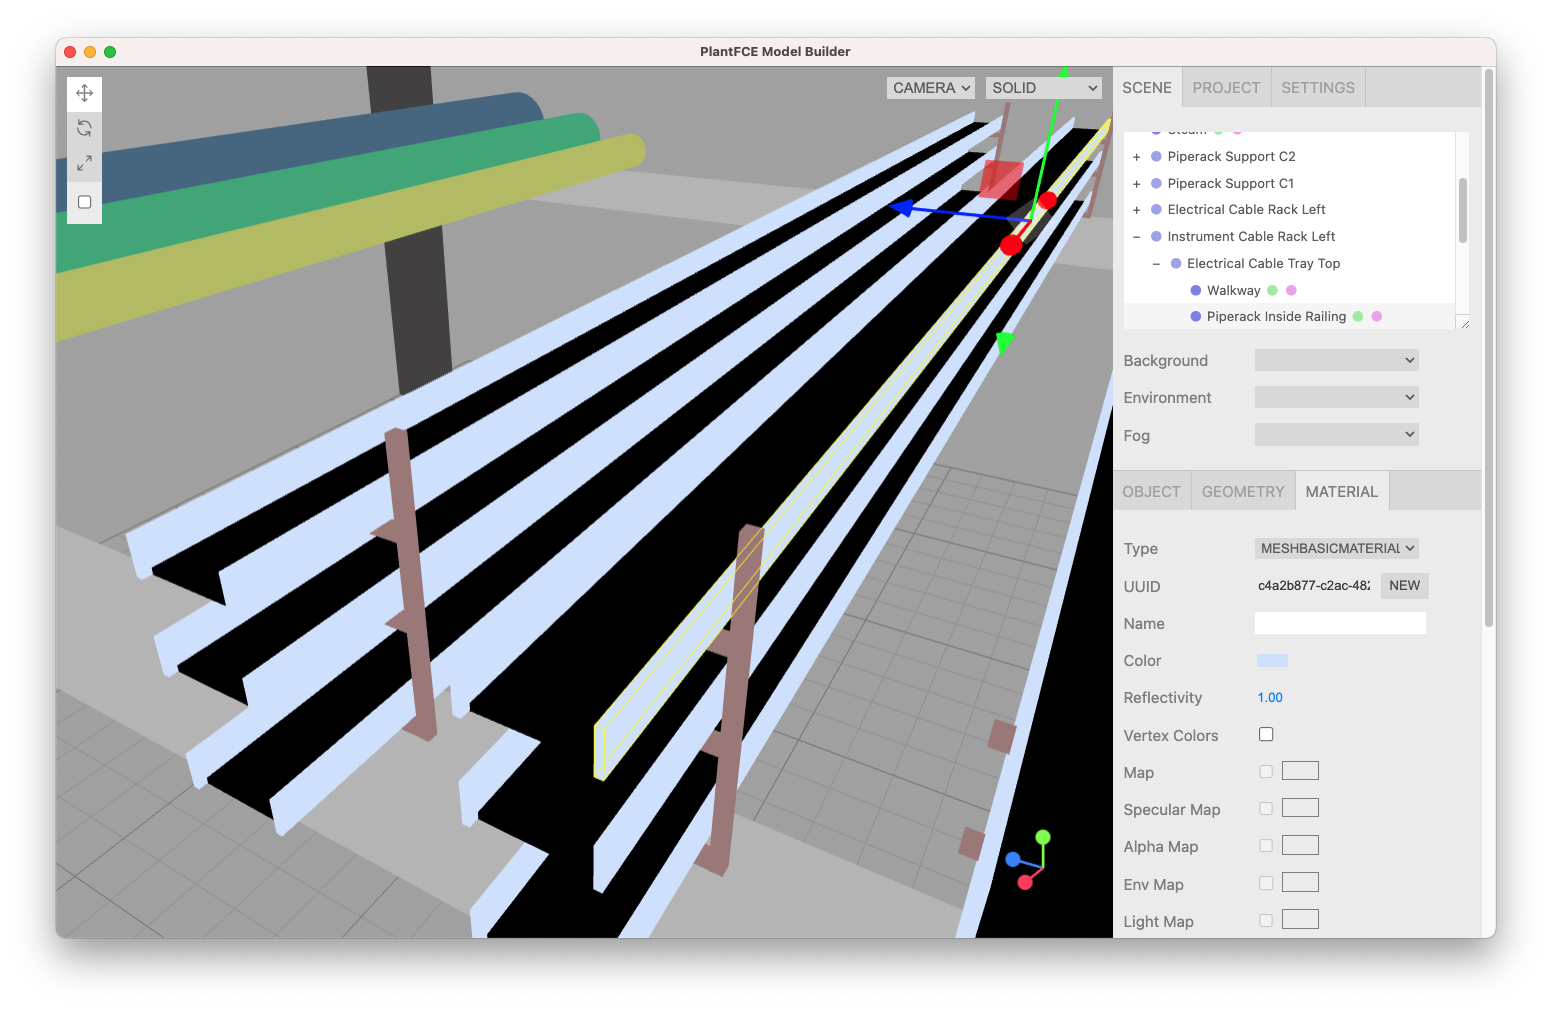Toggle the green visibility dot beside Walkway
This screenshot has height=1012, width=1552.
pos(1271,290)
